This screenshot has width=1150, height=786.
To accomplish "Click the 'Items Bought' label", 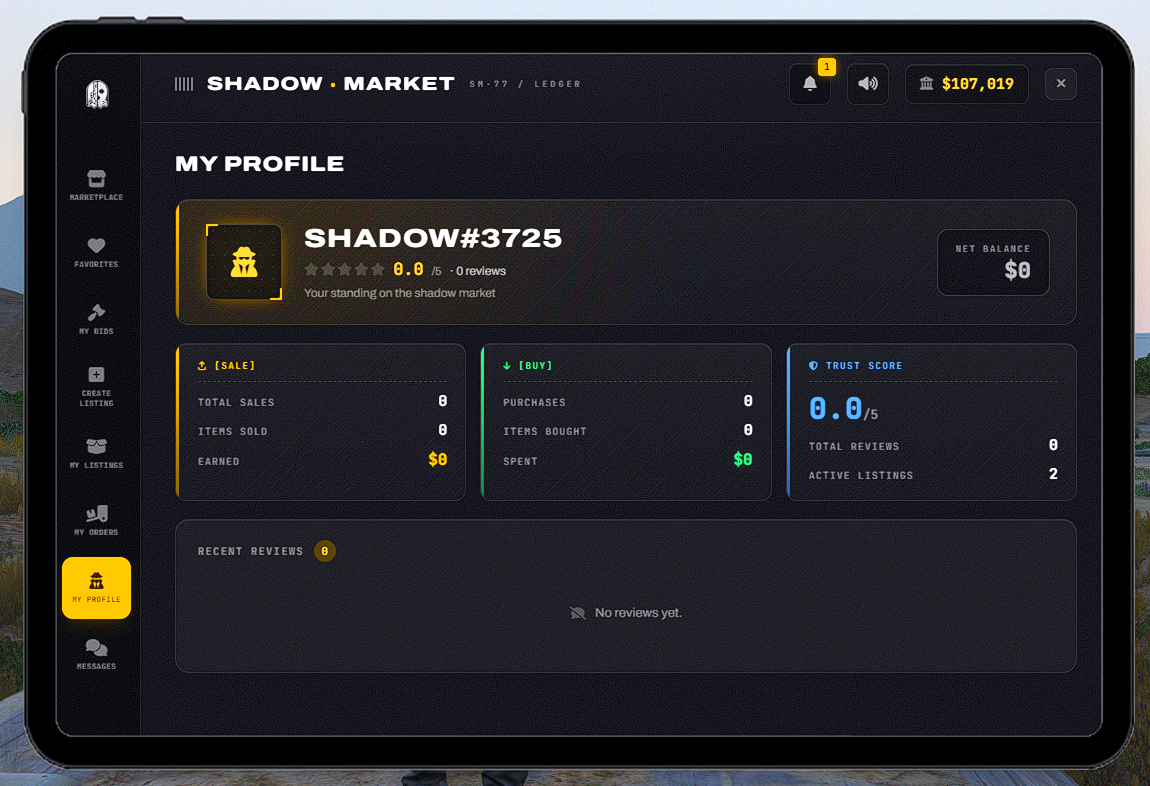I will 545,432.
